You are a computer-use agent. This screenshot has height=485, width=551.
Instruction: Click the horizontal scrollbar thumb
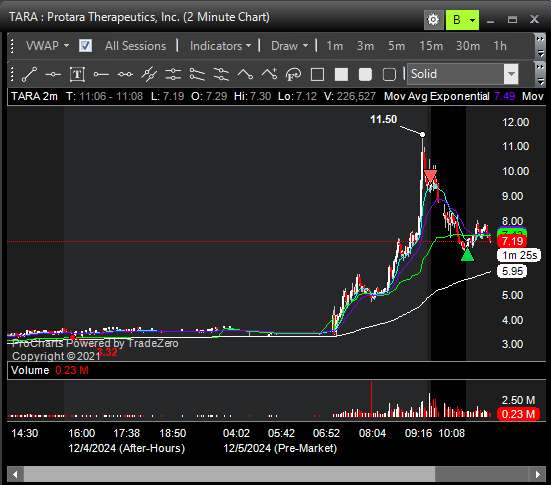(x=229, y=474)
